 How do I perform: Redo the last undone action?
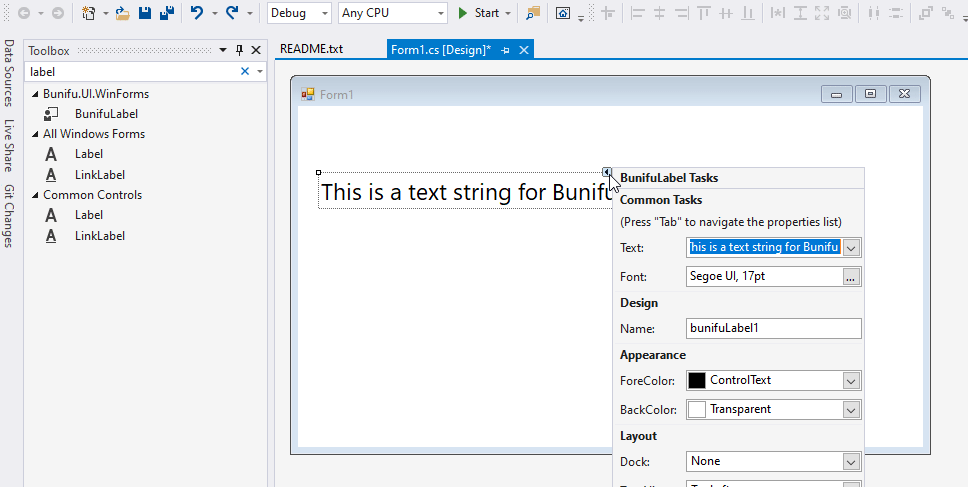coord(232,13)
